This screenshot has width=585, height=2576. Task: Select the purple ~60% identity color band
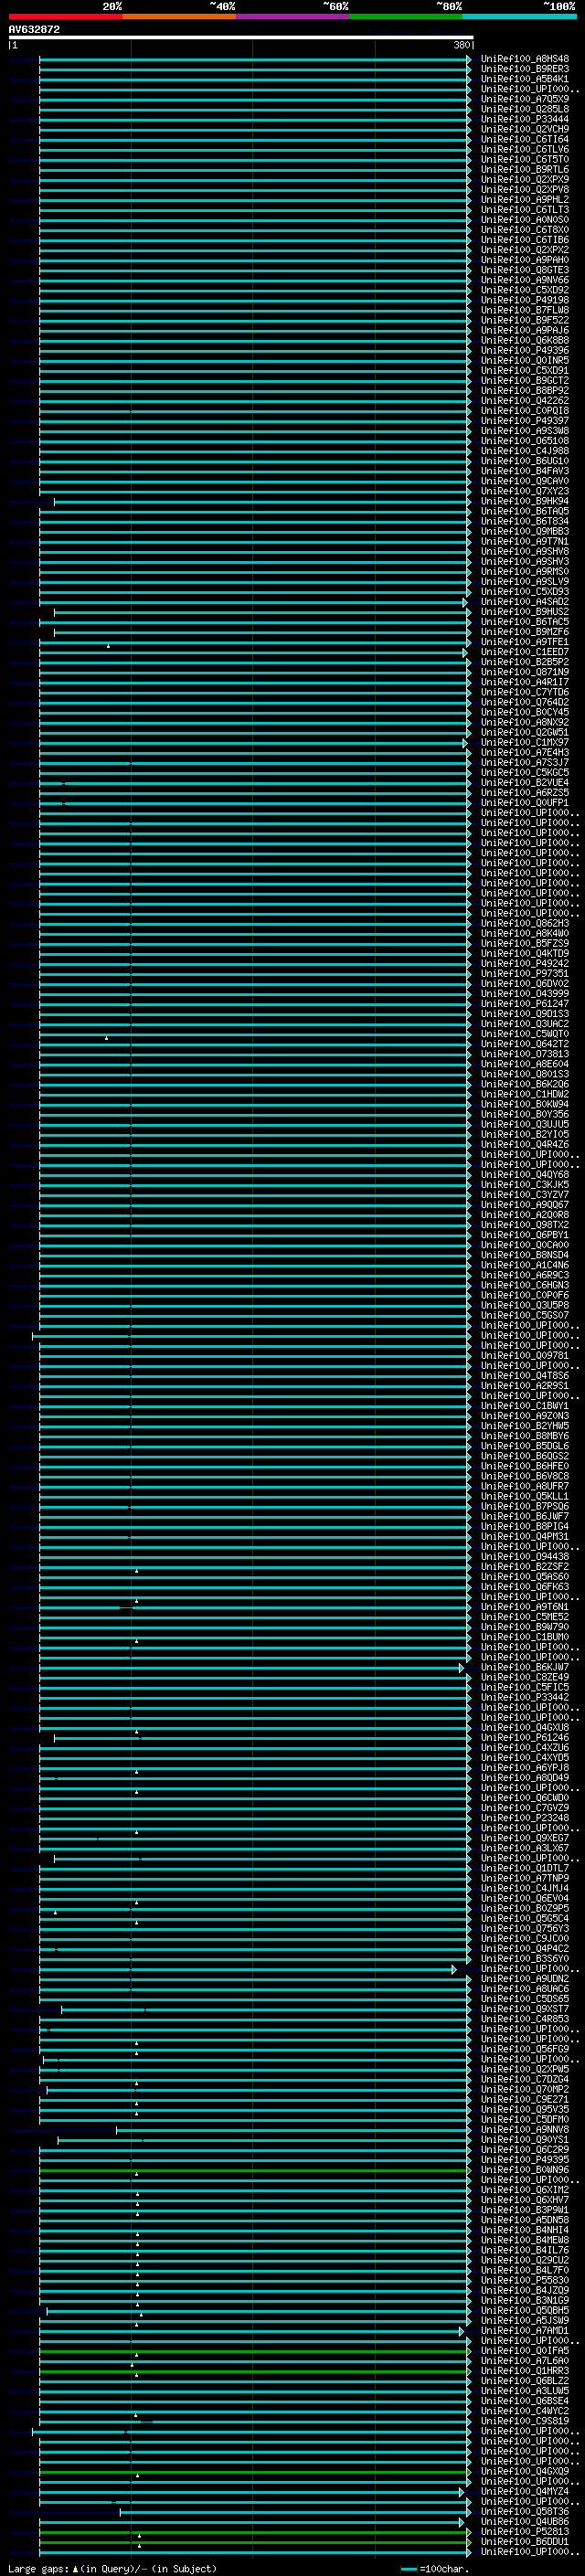pos(293,16)
